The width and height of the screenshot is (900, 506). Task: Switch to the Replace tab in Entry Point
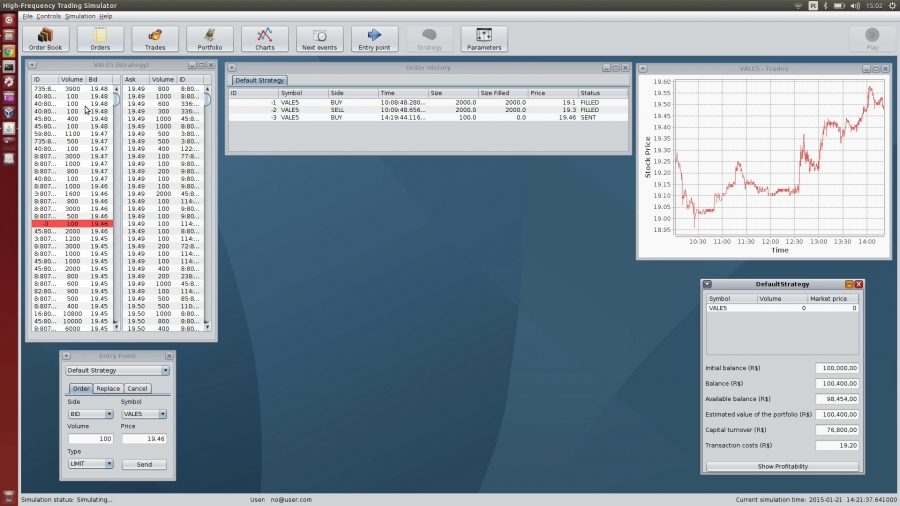pos(108,388)
